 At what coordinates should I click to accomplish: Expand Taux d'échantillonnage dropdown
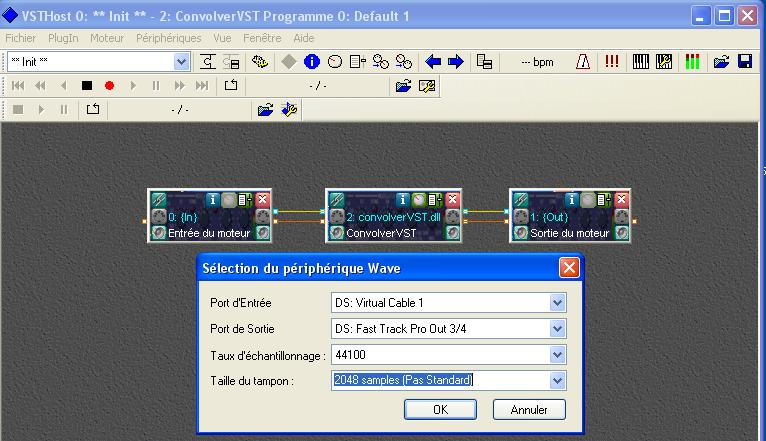pyautogui.click(x=557, y=355)
